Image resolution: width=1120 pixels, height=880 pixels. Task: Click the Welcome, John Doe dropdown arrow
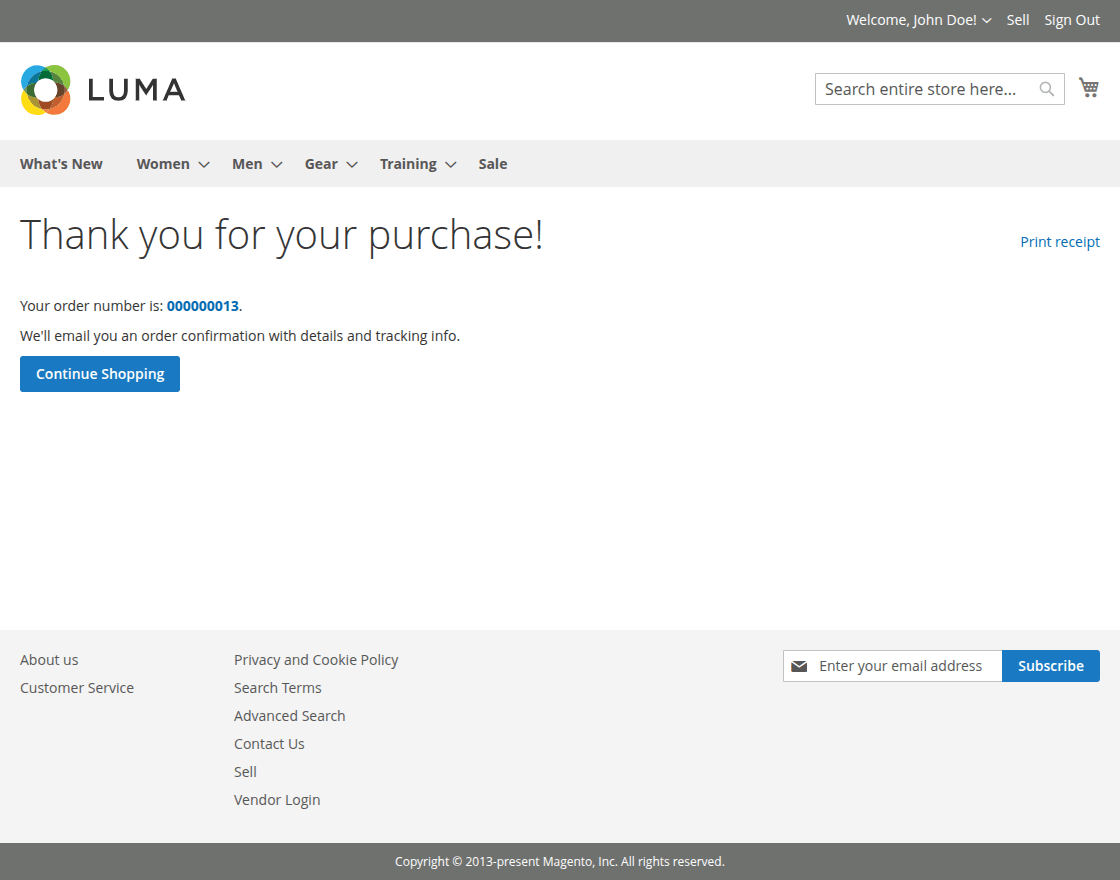click(987, 20)
